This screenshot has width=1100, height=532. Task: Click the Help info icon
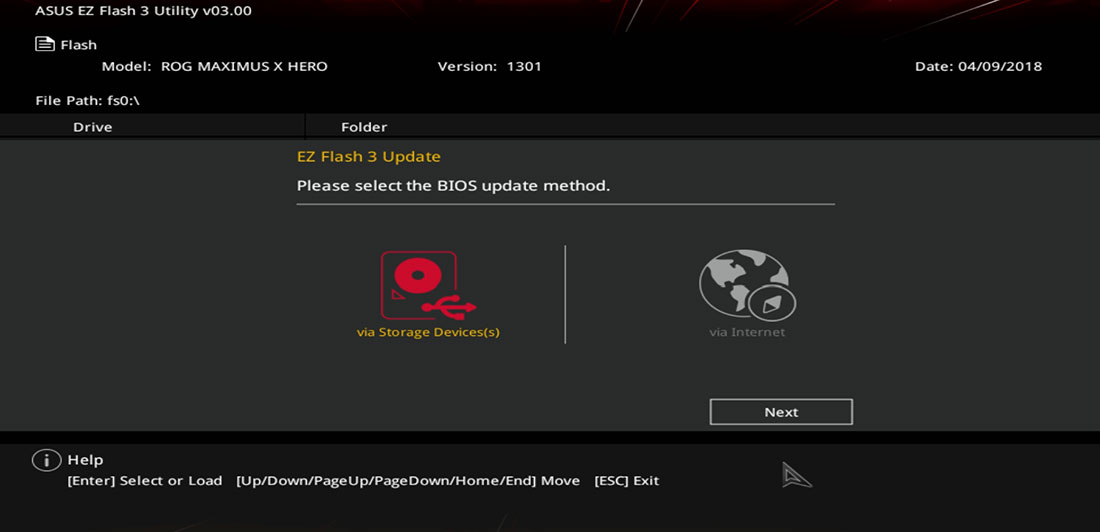tap(46, 460)
